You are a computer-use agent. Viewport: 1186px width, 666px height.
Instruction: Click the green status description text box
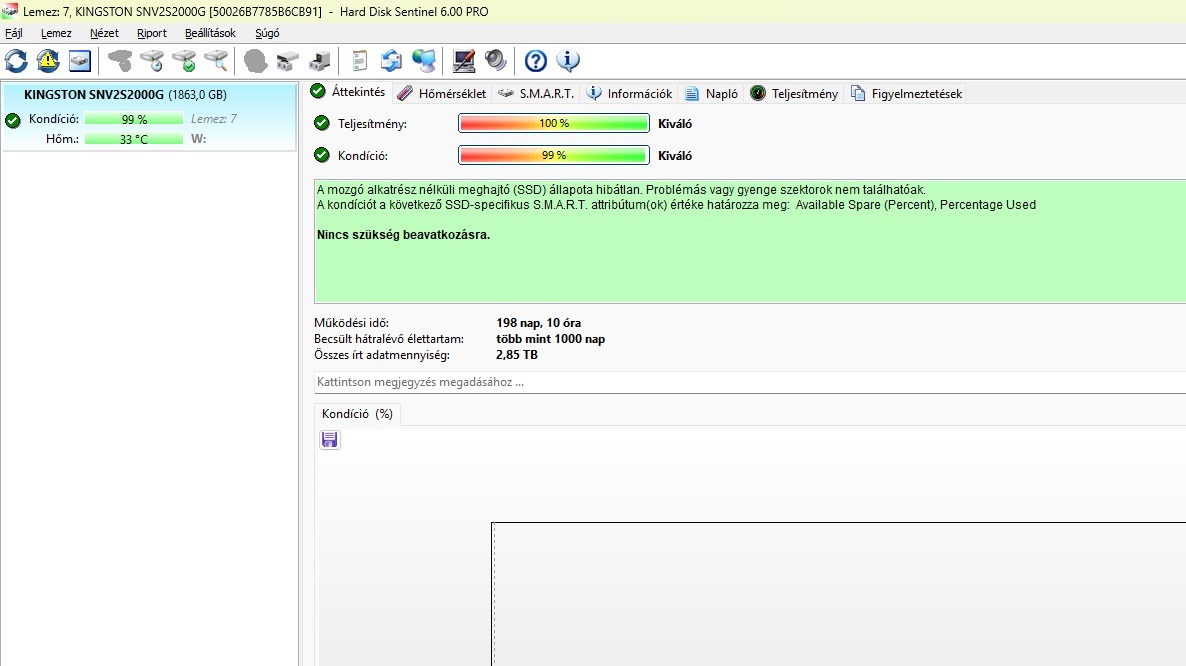pyautogui.click(x=750, y=241)
